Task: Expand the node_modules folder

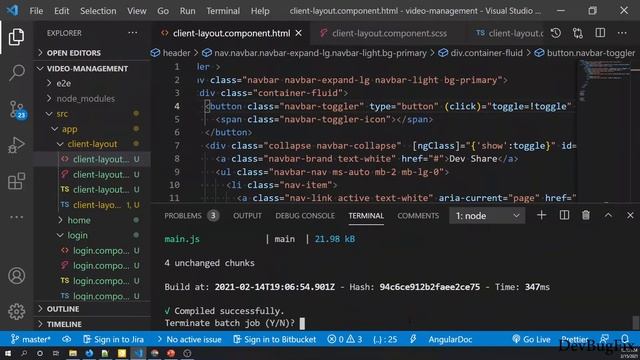Action: tap(81, 98)
